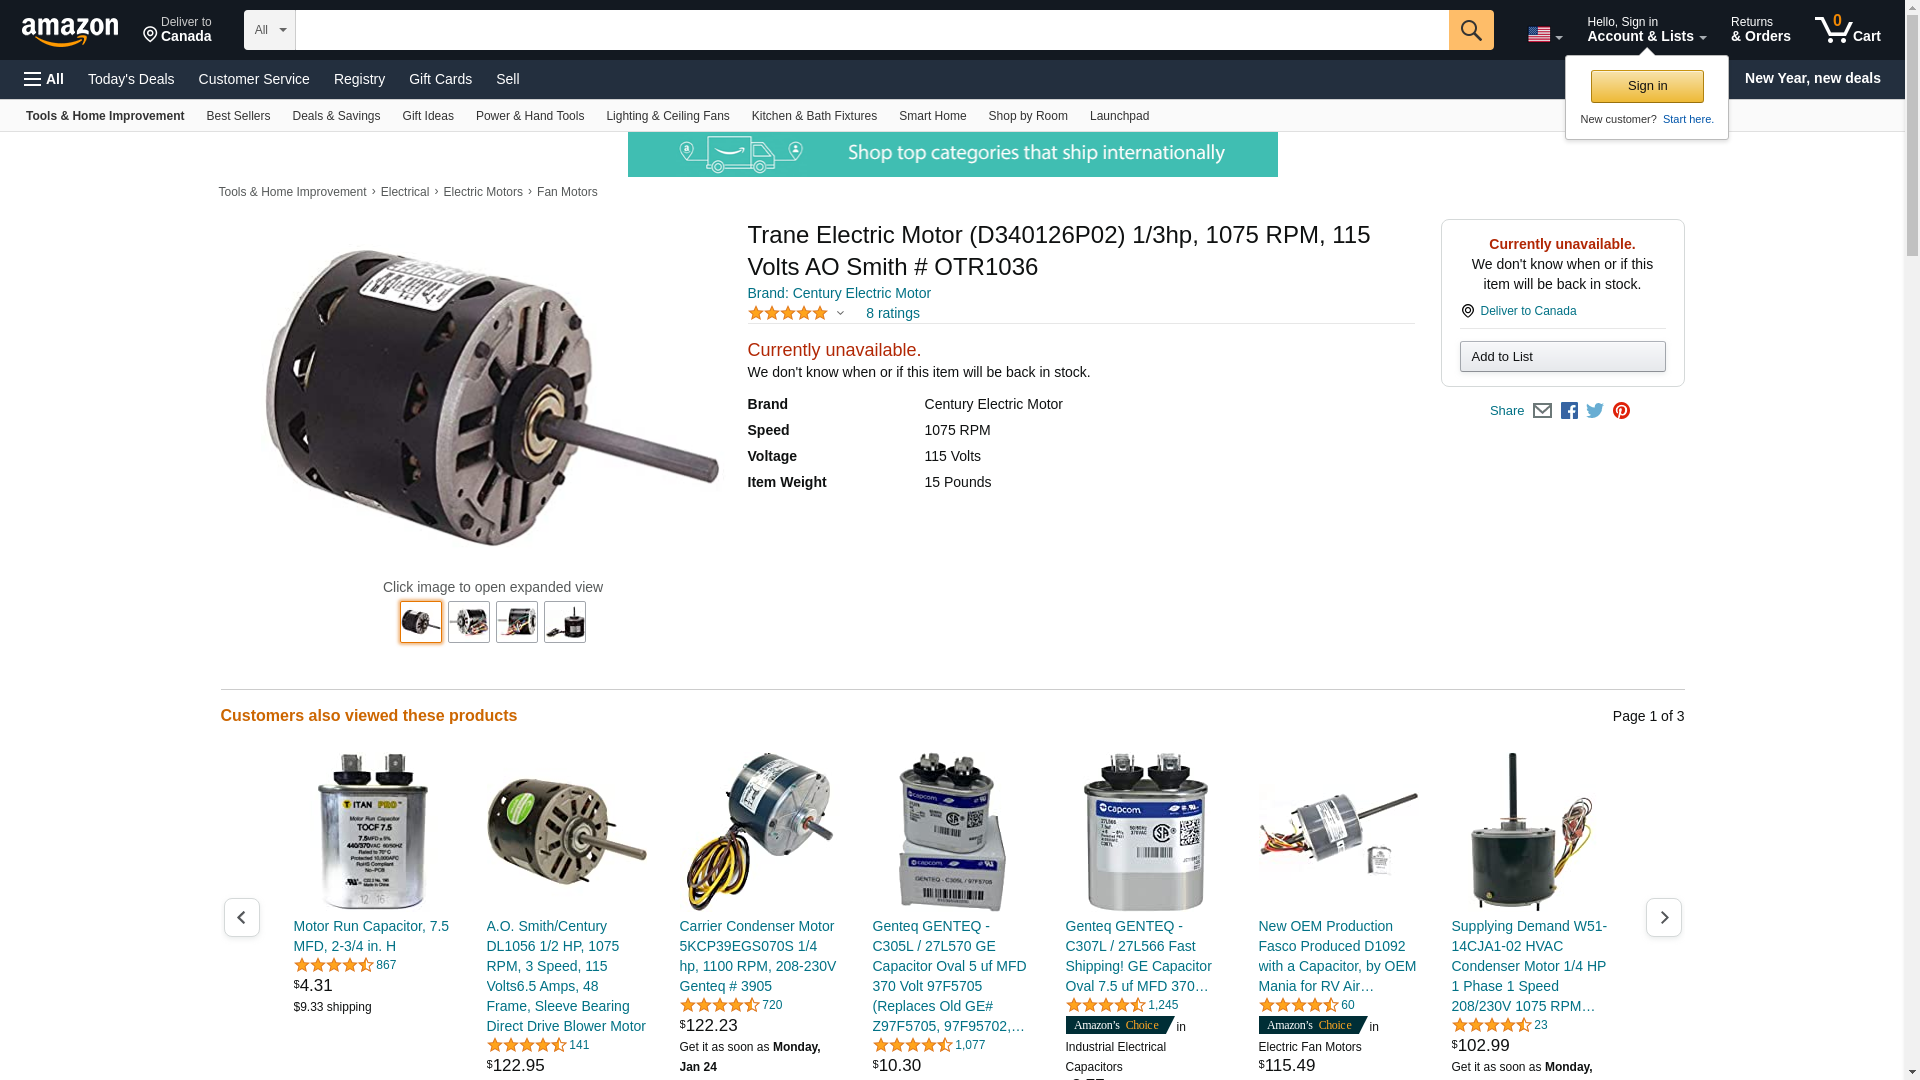Screen dimensions: 1920x1080
Task: Open Brand: Century Electric Motor link
Action: pyautogui.click(x=839, y=293)
